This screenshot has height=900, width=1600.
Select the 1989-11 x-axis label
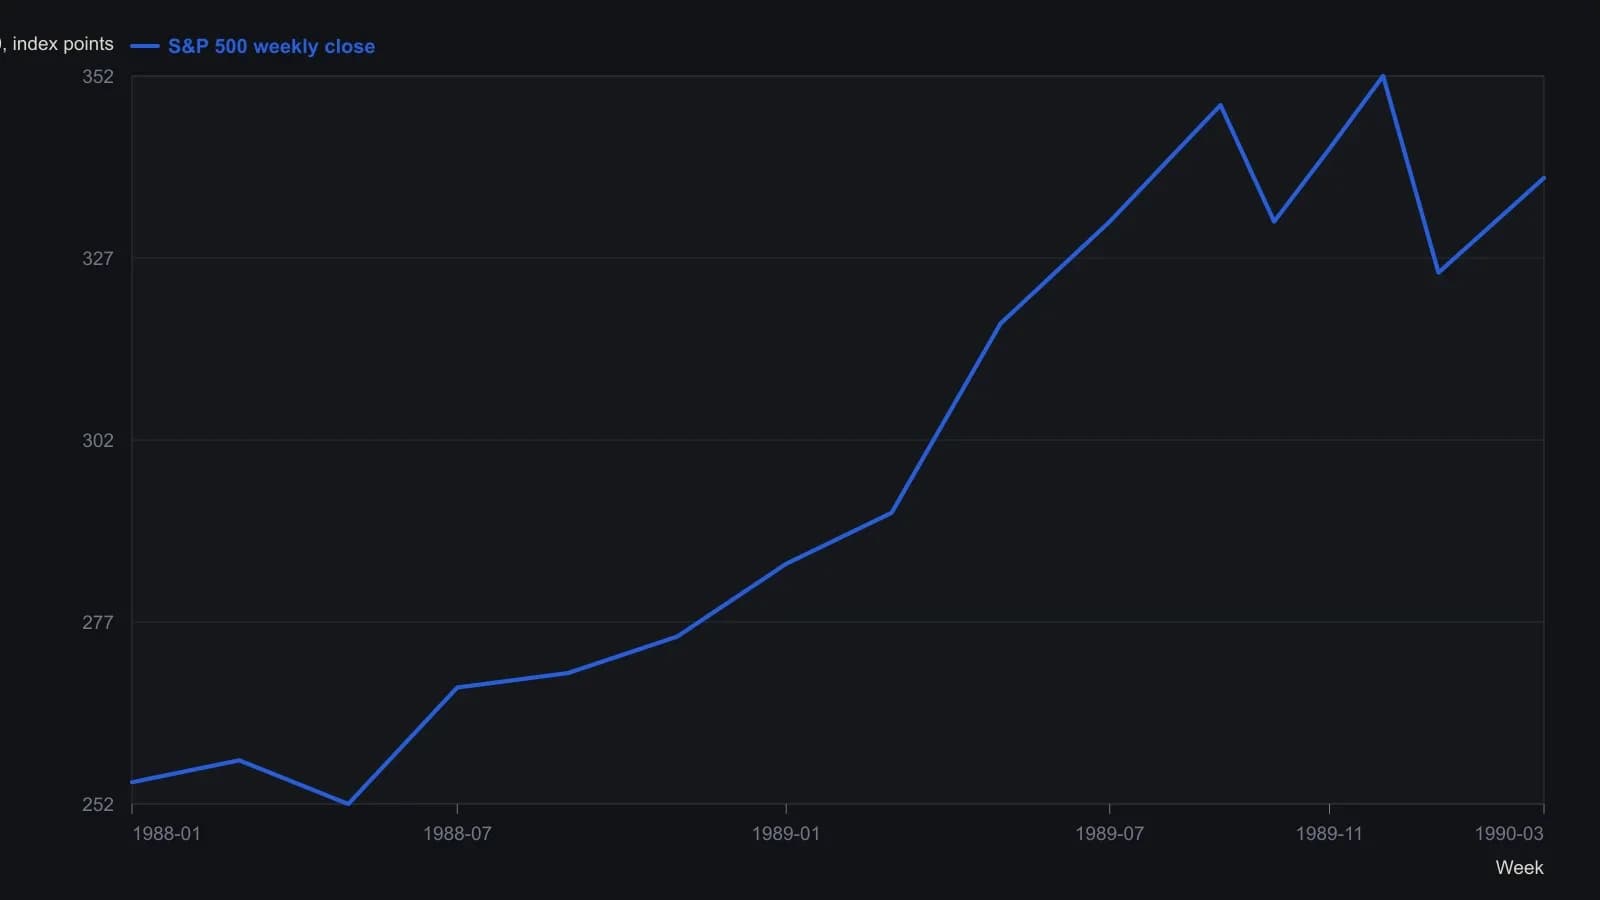1329,834
